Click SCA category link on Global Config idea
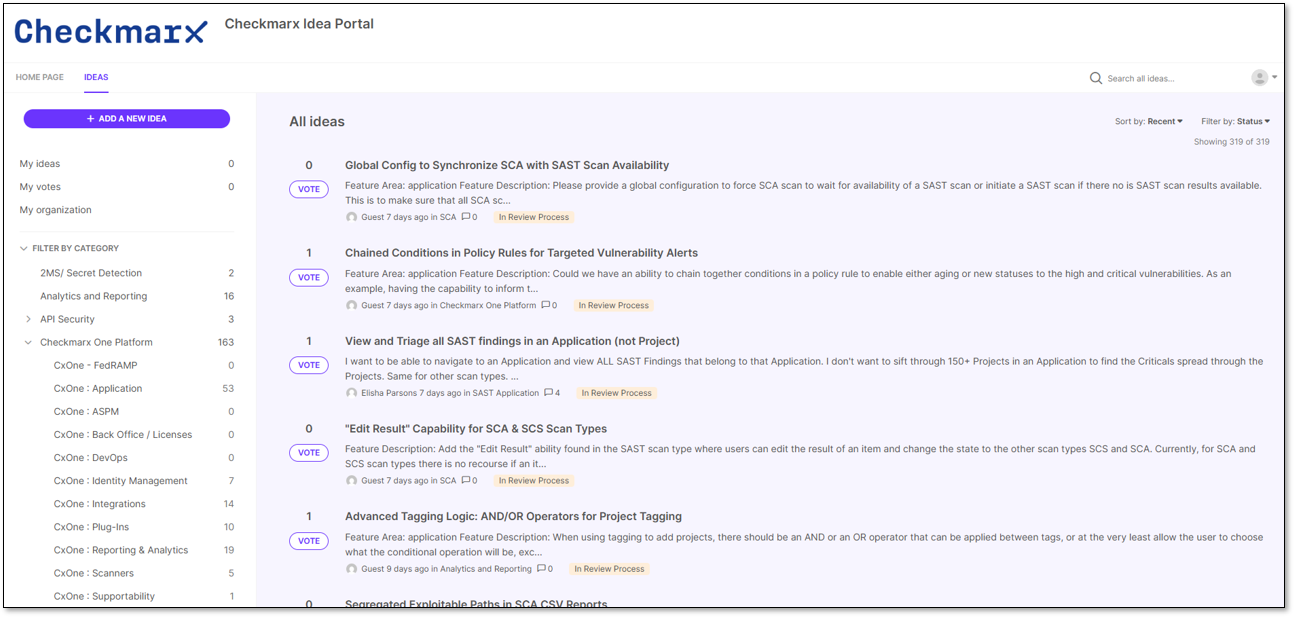This screenshot has width=1294, height=617. [448, 217]
